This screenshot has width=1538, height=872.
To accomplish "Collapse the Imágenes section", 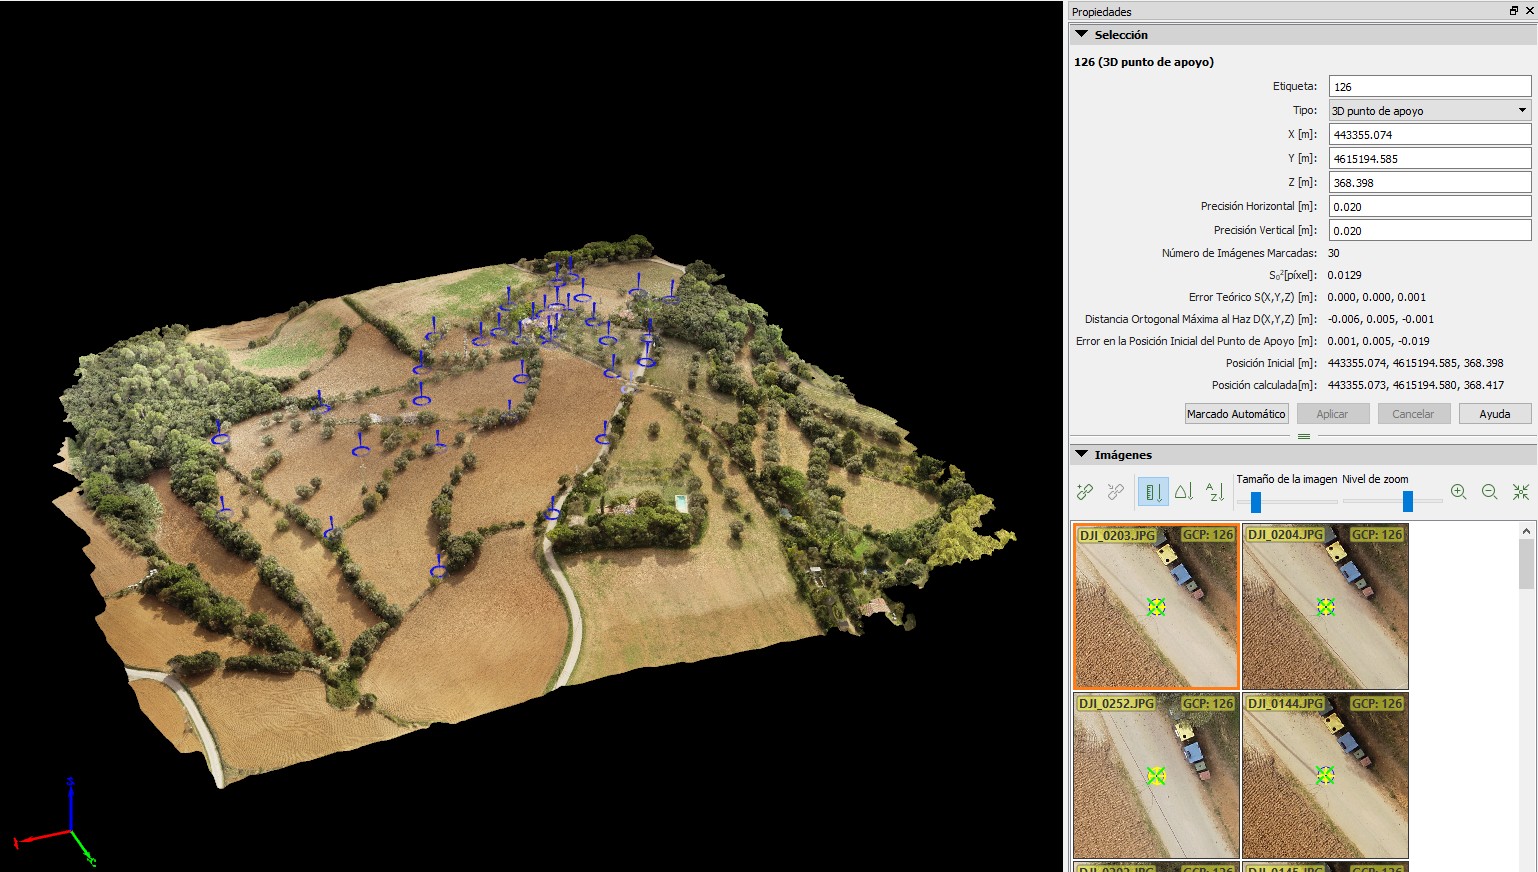I will click(1081, 454).
